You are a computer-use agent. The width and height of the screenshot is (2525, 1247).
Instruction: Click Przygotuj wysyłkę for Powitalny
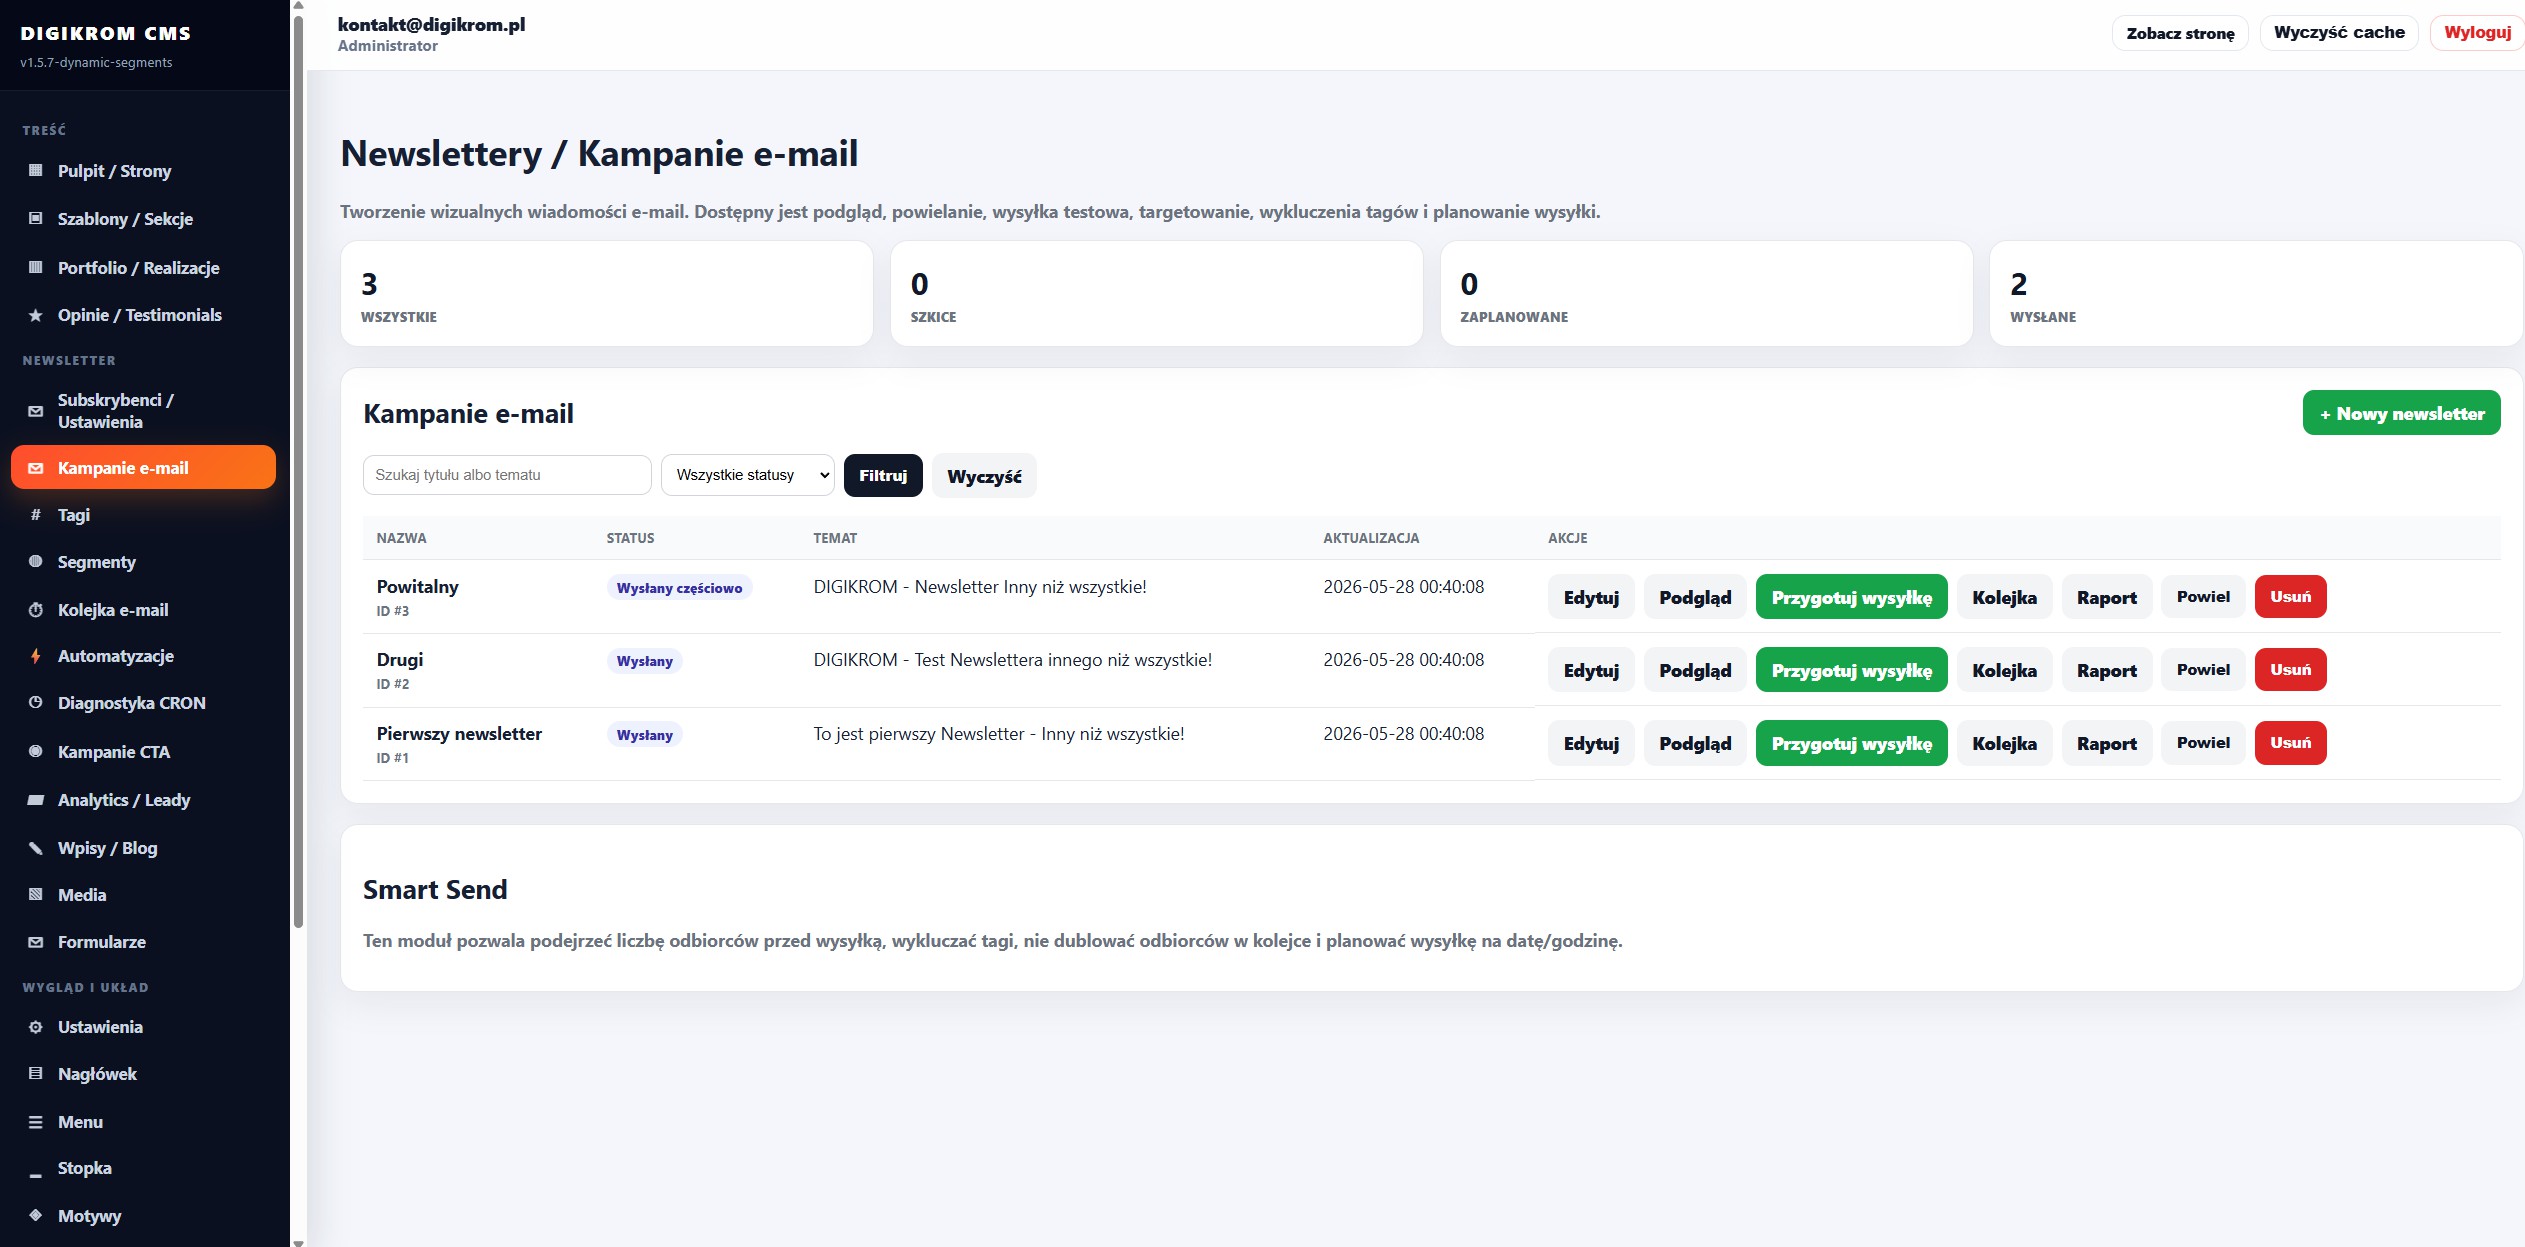point(1851,597)
